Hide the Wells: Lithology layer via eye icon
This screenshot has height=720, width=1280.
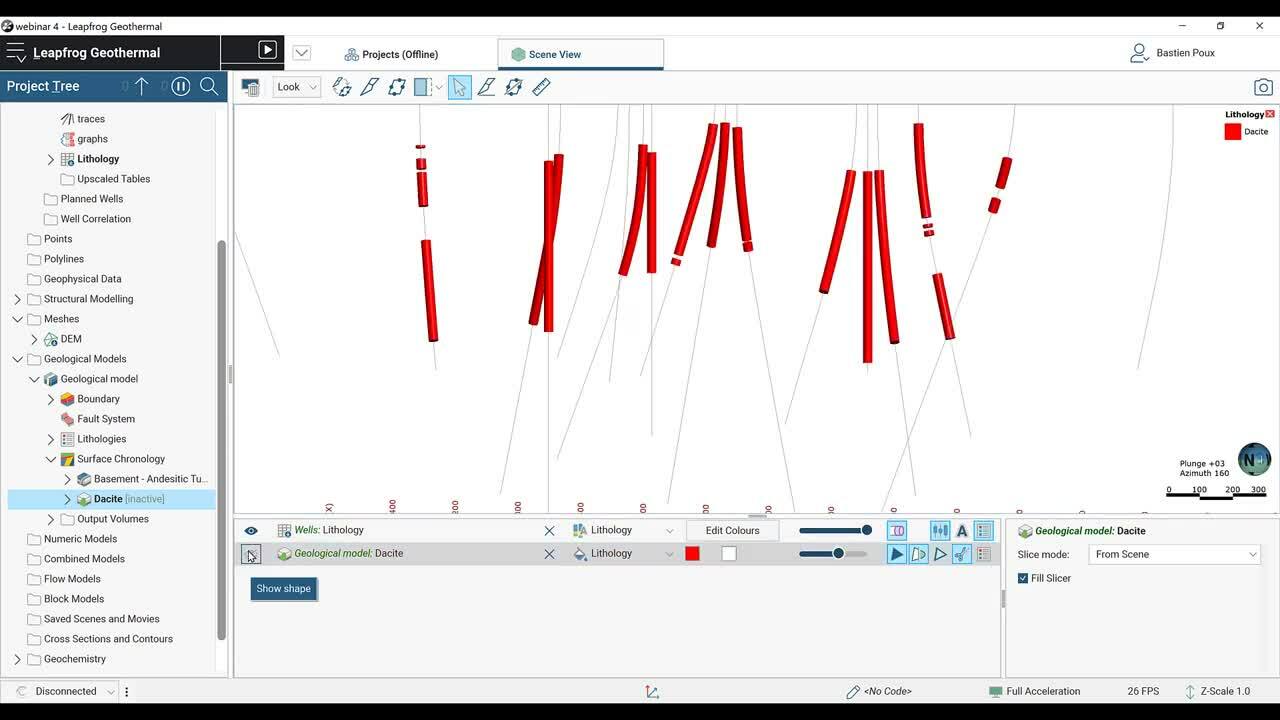(x=251, y=531)
